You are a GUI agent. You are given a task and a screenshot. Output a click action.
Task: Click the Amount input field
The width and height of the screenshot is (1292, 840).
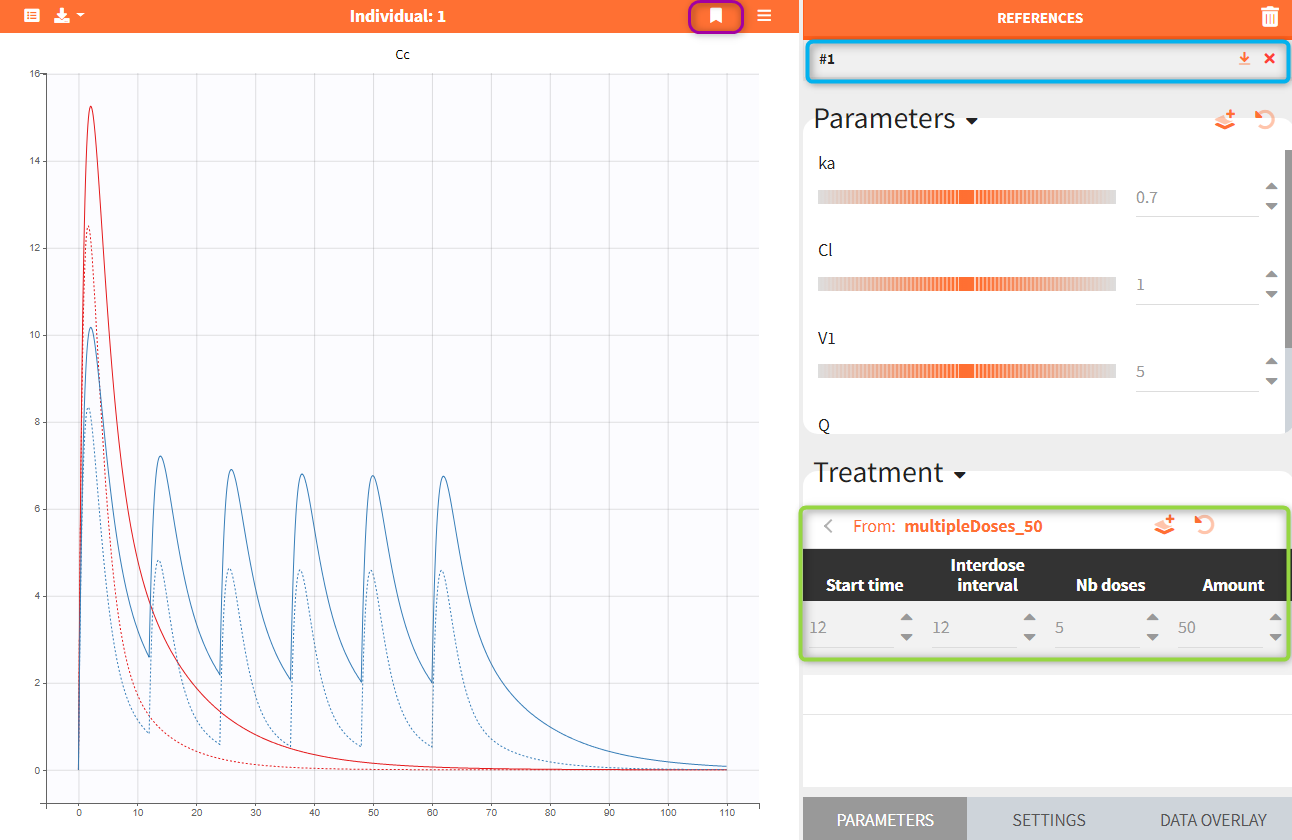(x=1218, y=628)
